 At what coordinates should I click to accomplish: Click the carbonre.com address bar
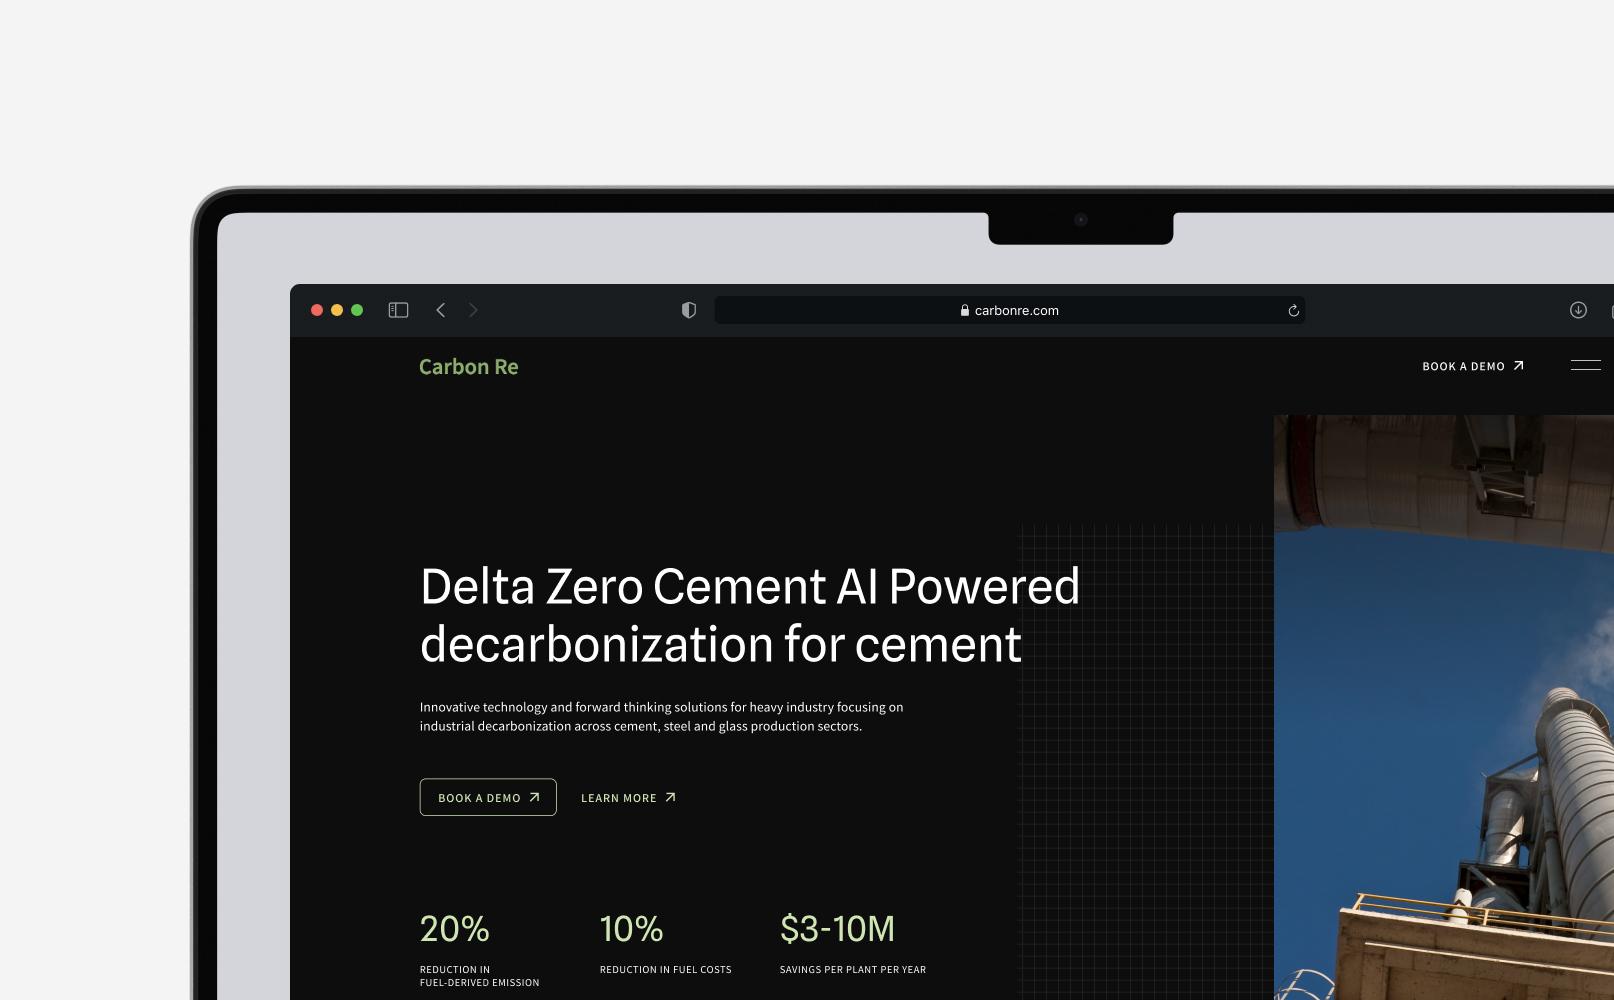1010,310
